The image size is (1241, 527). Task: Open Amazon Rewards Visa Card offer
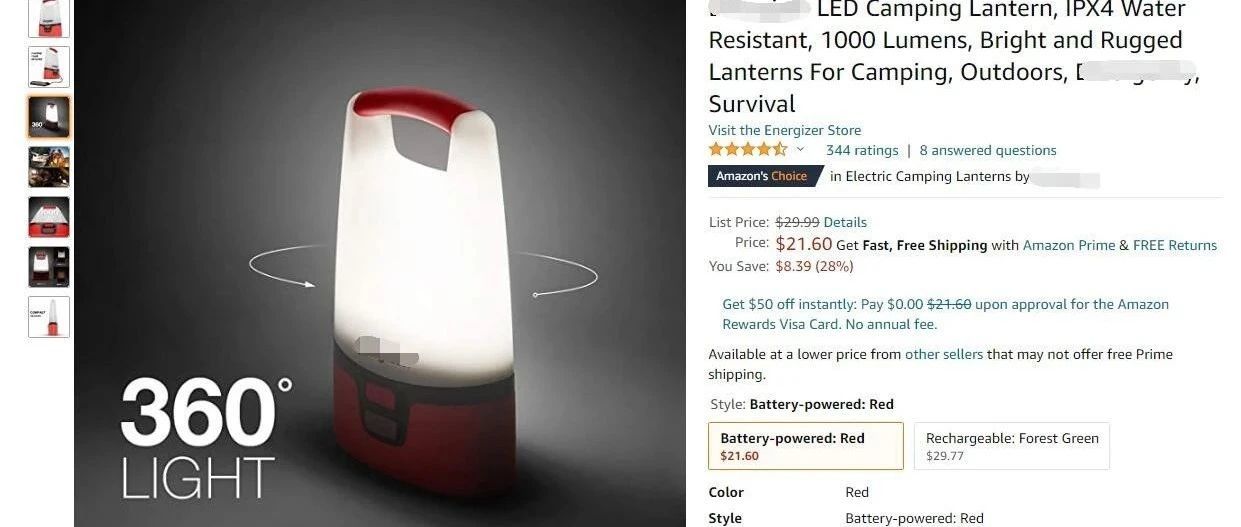pyautogui.click(x=946, y=314)
